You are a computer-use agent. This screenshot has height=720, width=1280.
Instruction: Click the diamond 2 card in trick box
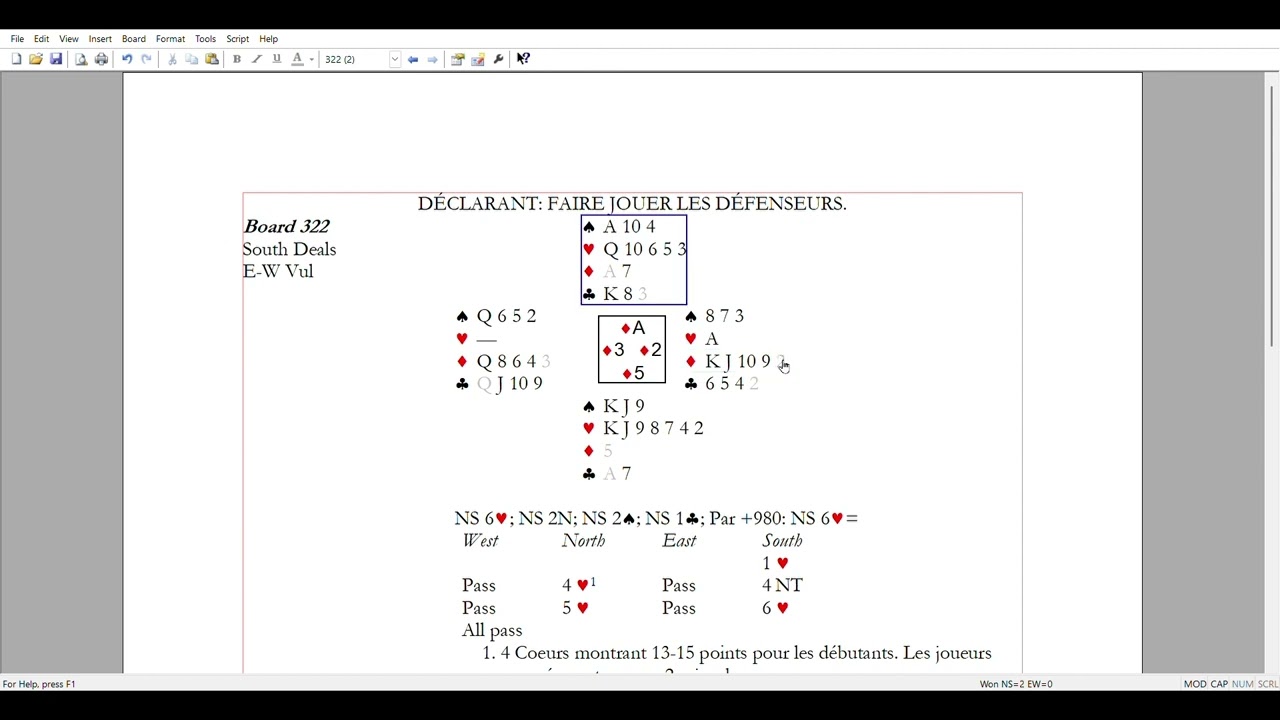tap(650, 350)
